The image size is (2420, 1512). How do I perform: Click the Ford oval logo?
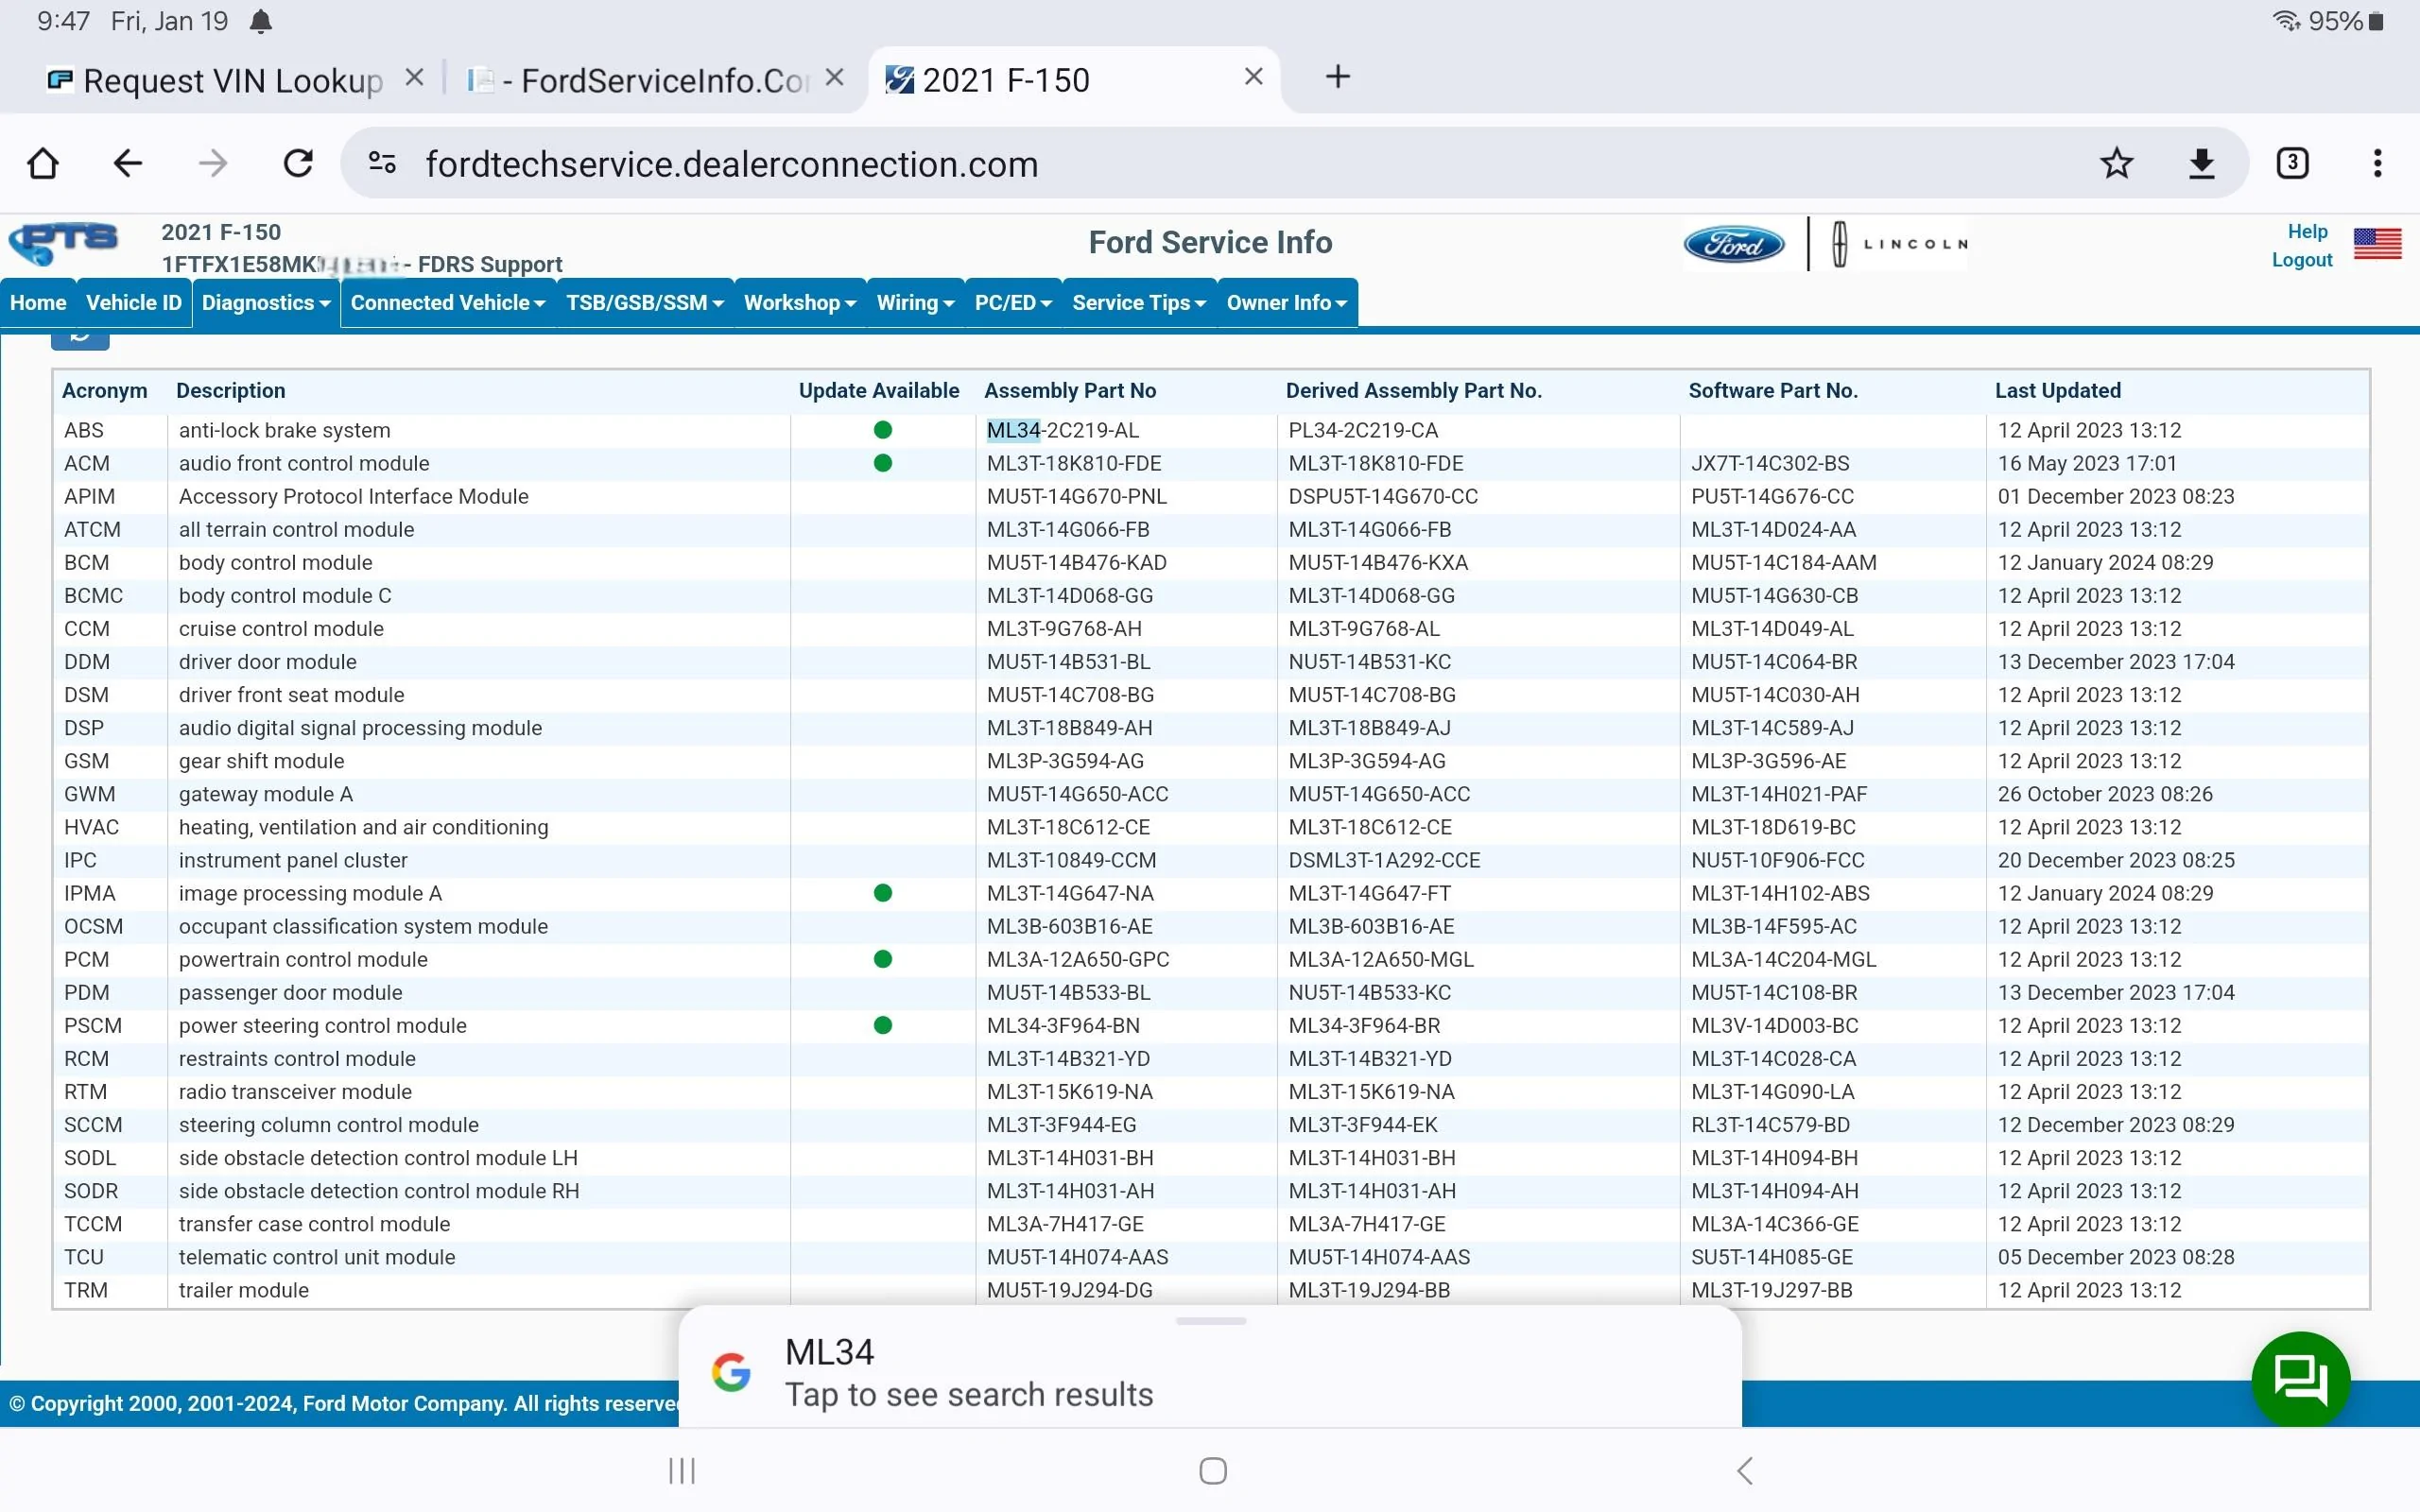[1735, 243]
